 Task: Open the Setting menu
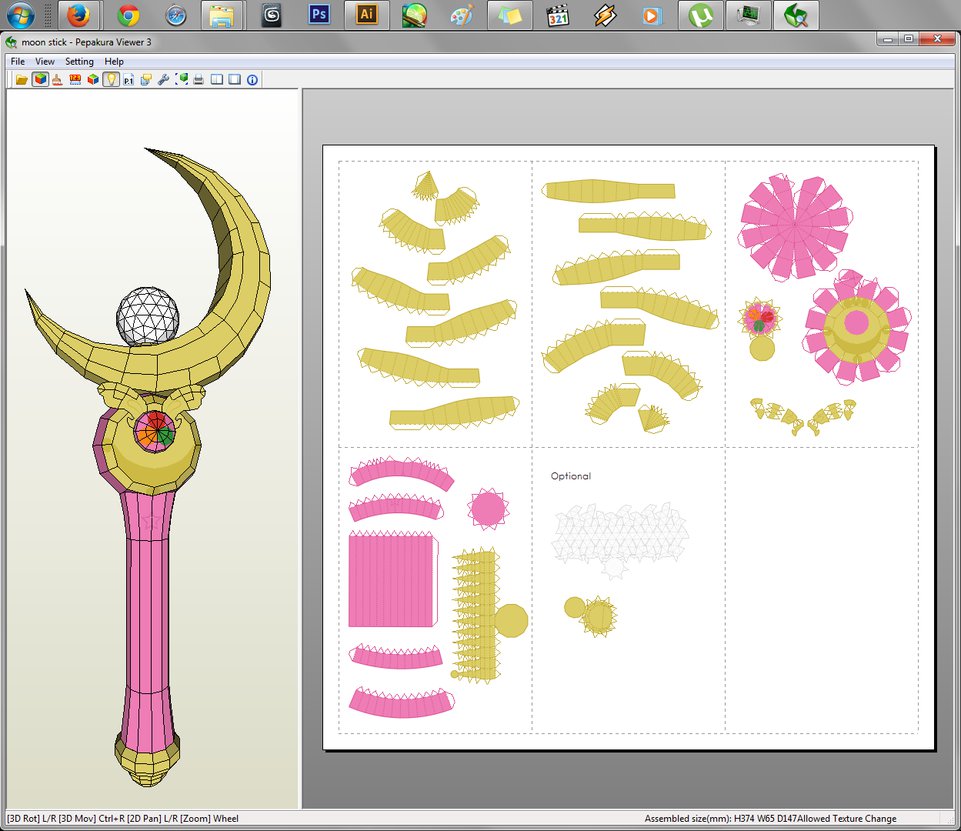click(x=79, y=61)
